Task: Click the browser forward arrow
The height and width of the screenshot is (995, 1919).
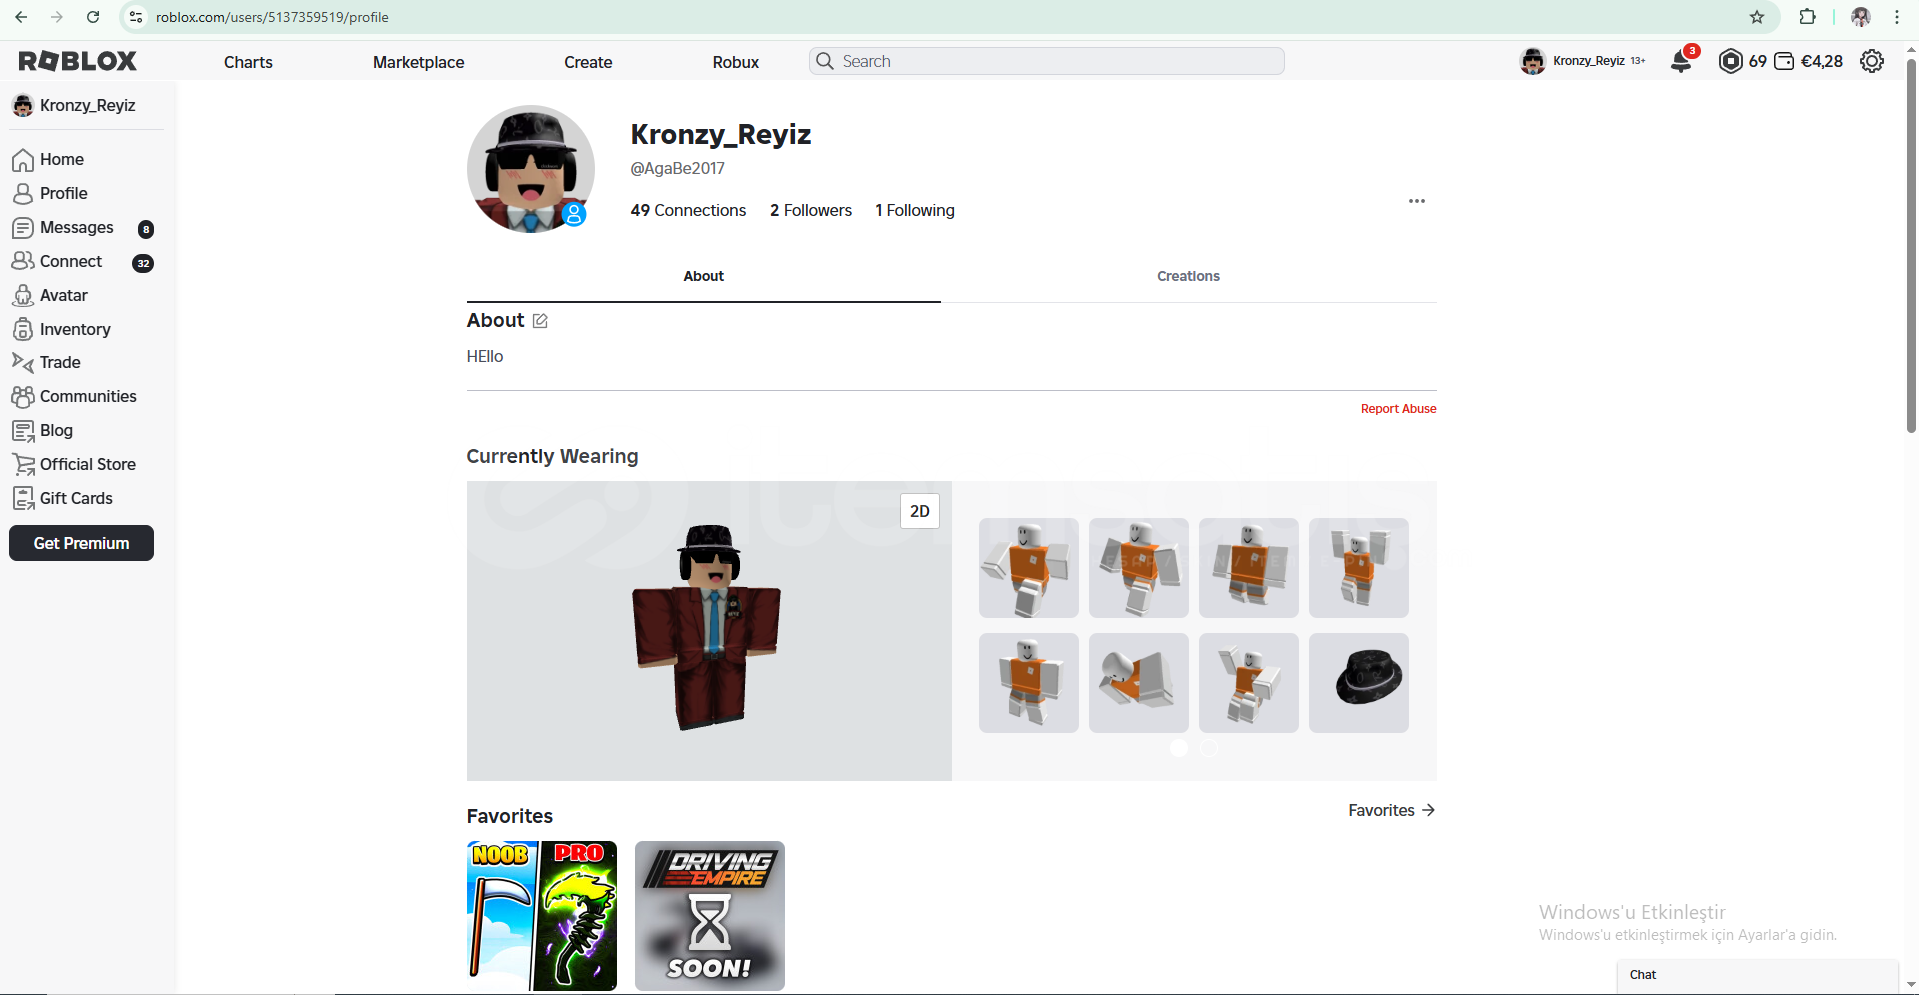Action: (x=57, y=17)
